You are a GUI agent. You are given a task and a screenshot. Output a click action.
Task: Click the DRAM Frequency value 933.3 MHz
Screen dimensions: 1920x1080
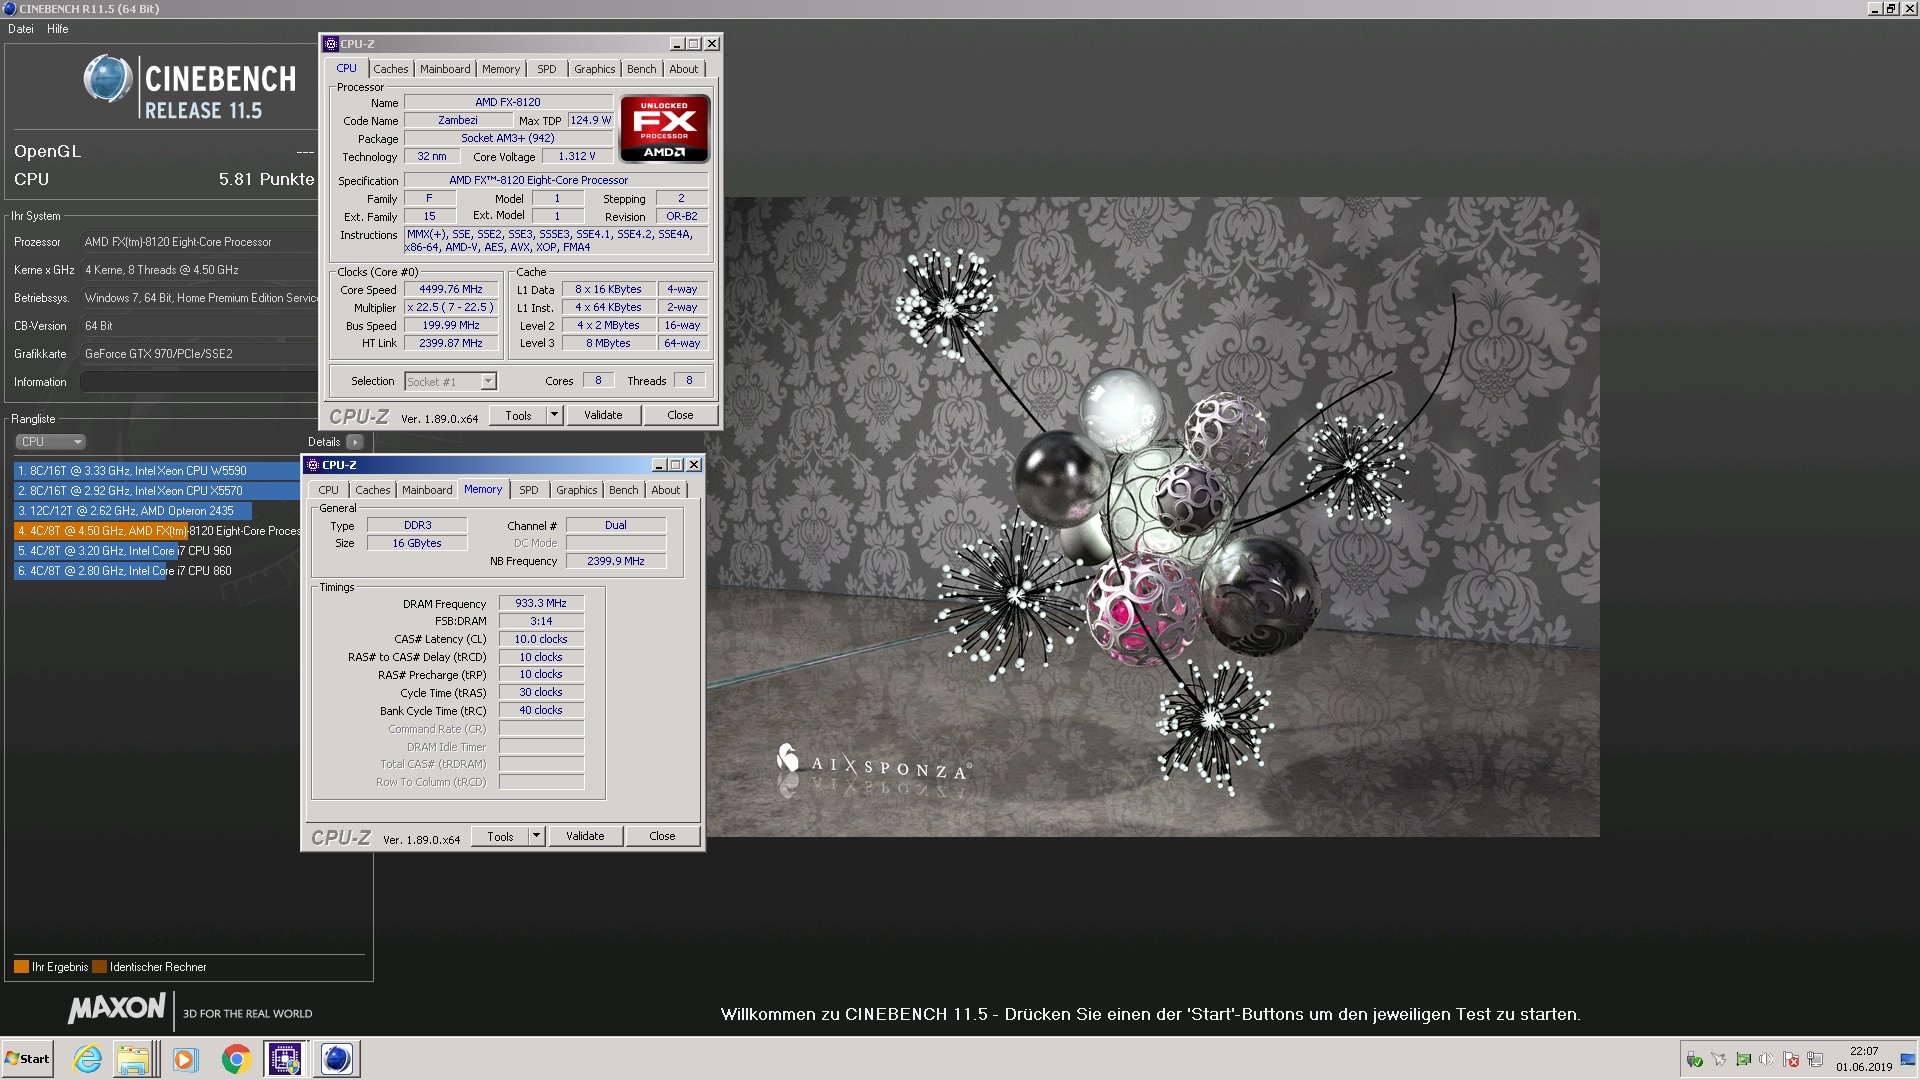point(541,604)
